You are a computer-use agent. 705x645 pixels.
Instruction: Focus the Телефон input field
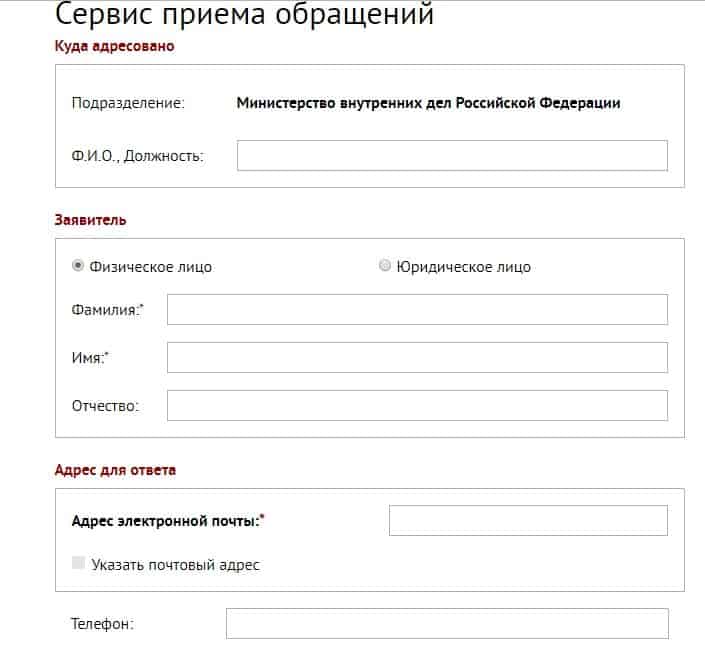click(446, 623)
